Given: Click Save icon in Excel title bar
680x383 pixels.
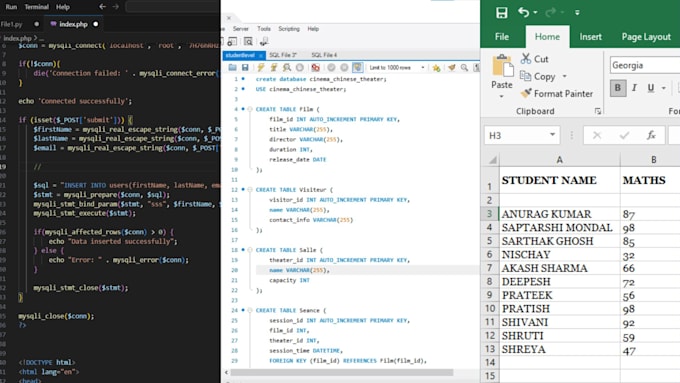Looking at the screenshot, I should [x=501, y=13].
